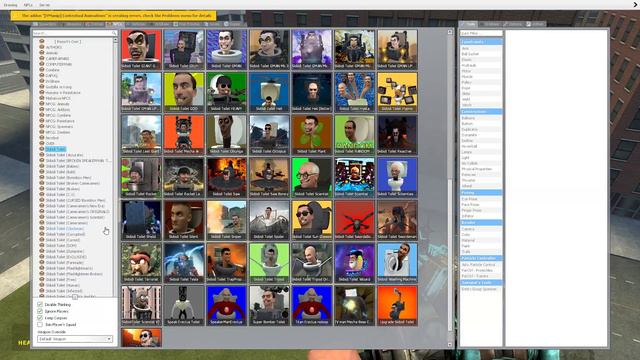
Task: Toggle the Disable Thinking checkbox
Action: click(x=40, y=304)
